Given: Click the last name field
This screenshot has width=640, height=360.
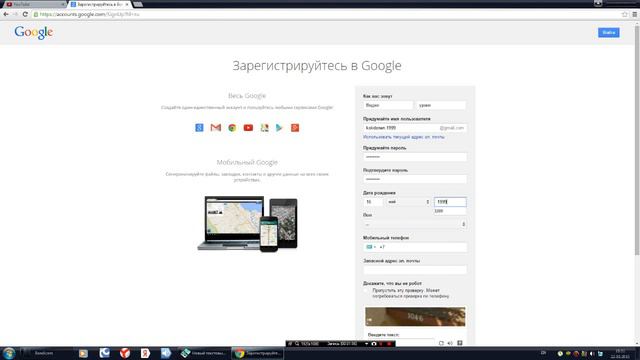Looking at the screenshot, I should [x=441, y=105].
